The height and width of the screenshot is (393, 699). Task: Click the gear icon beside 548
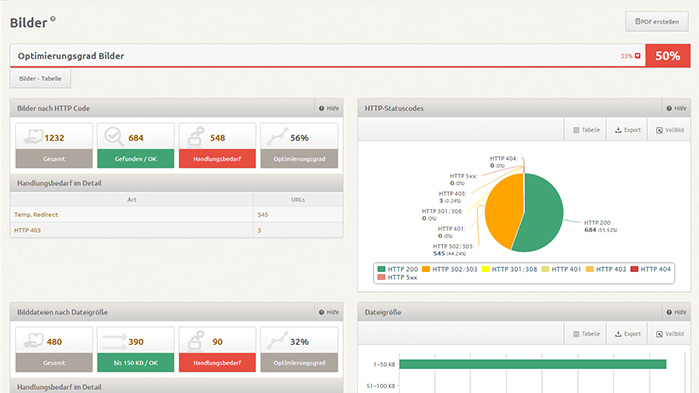196,136
